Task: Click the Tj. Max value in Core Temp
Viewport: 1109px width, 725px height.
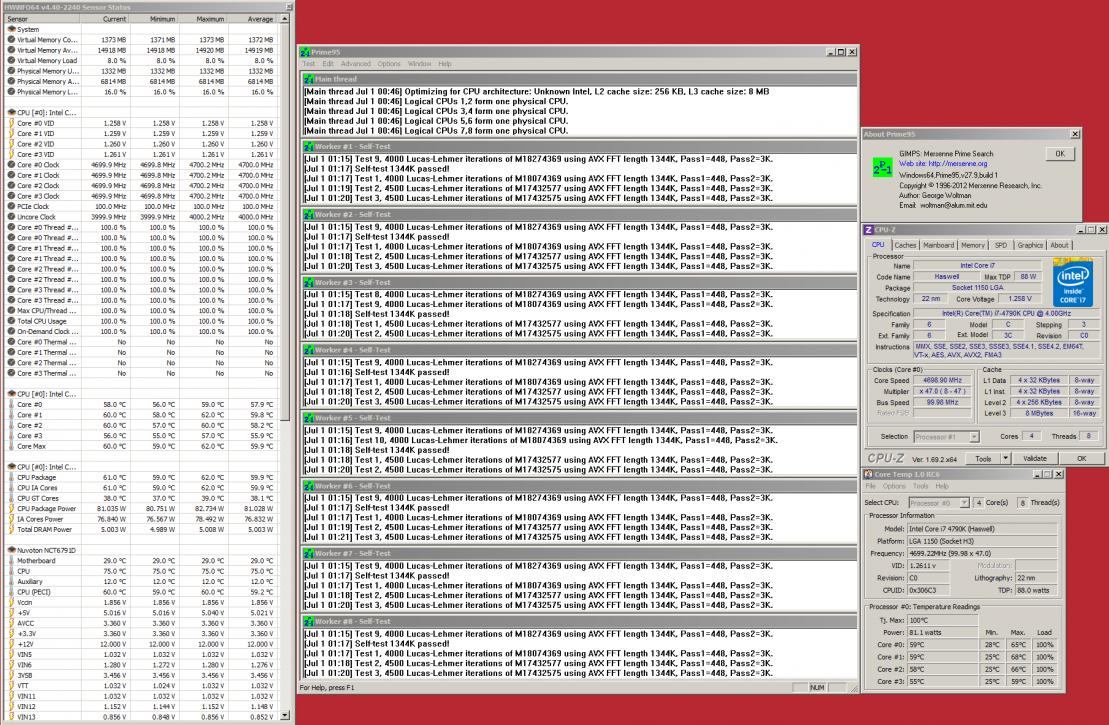Action: click(x=945, y=620)
